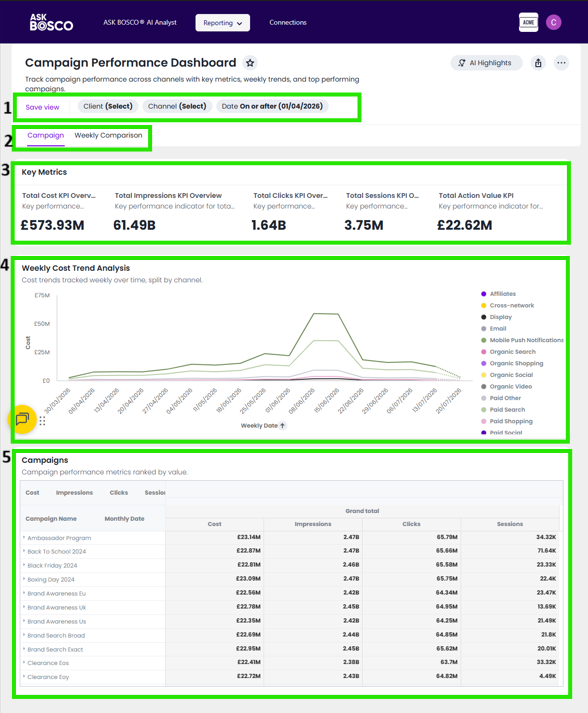Open the user avatar C menu
This screenshot has width=588, height=713.
pyautogui.click(x=553, y=22)
